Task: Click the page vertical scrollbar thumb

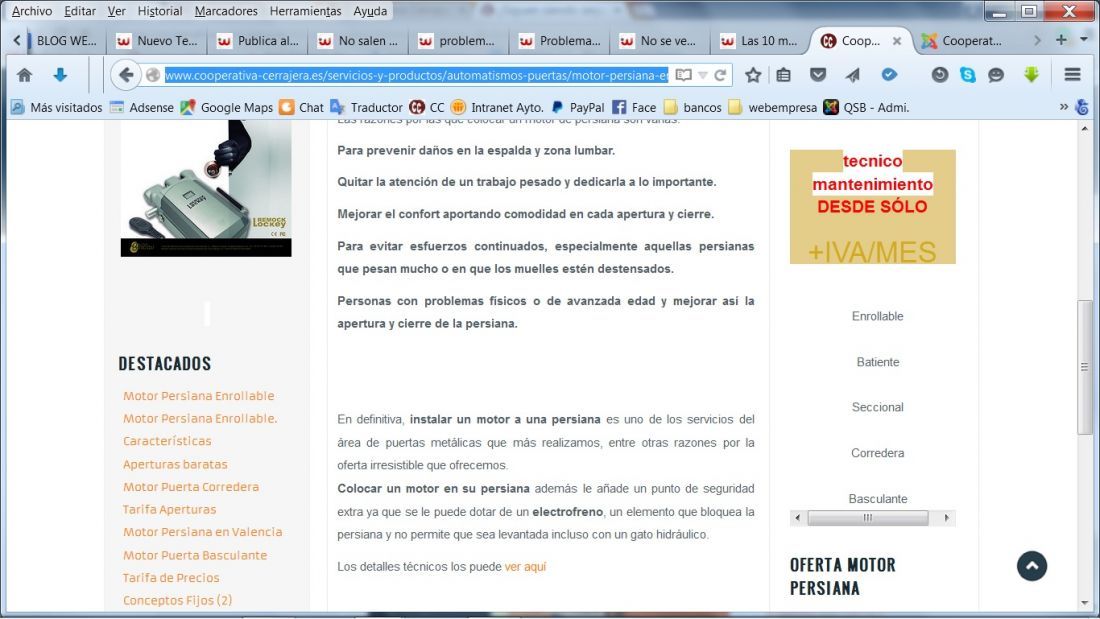Action: click(1085, 367)
